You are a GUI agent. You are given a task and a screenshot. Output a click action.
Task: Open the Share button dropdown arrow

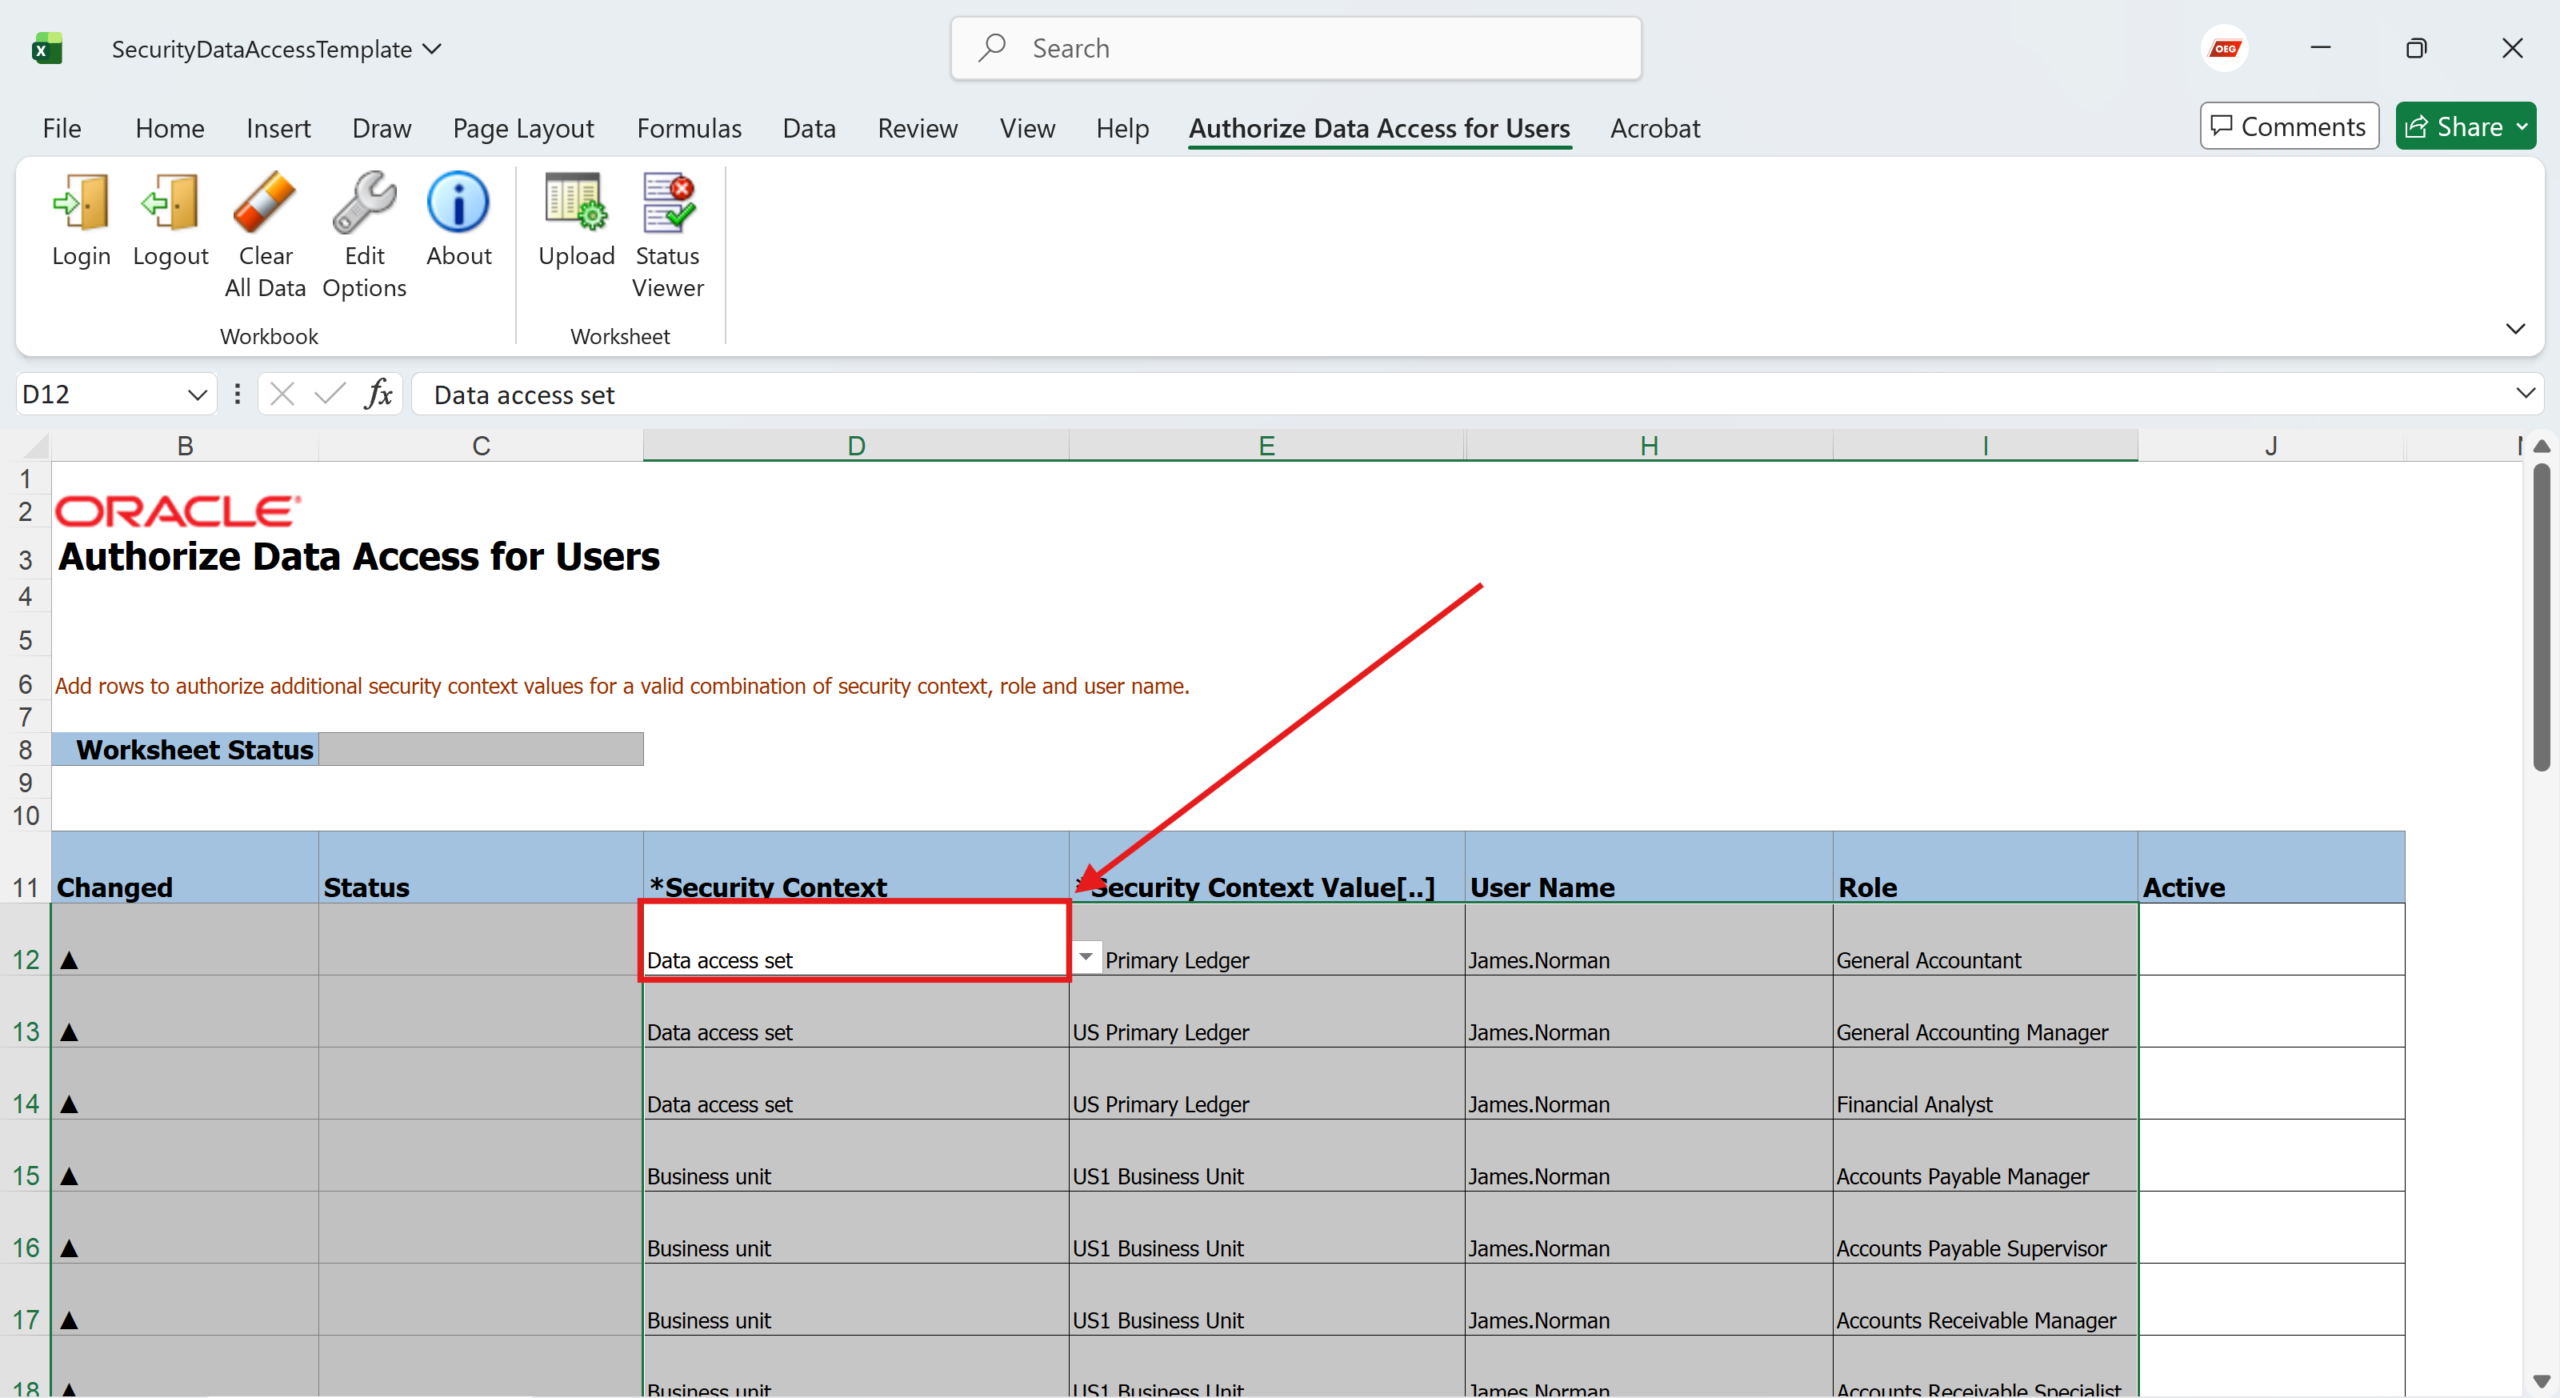coord(2522,127)
